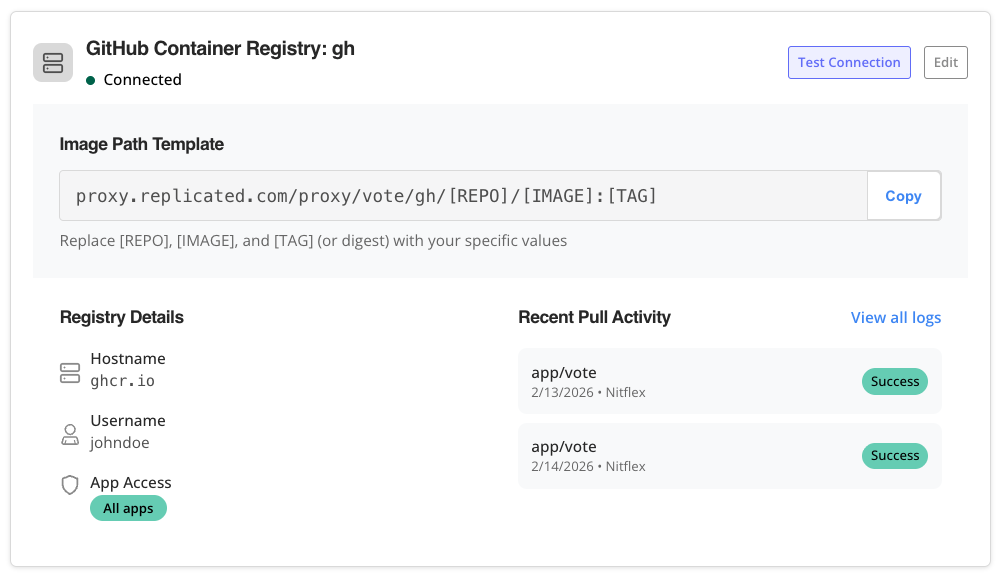Click the Success badge on the 2/14/2026 pull
Image resolution: width=1002 pixels, height=578 pixels.
pos(894,455)
